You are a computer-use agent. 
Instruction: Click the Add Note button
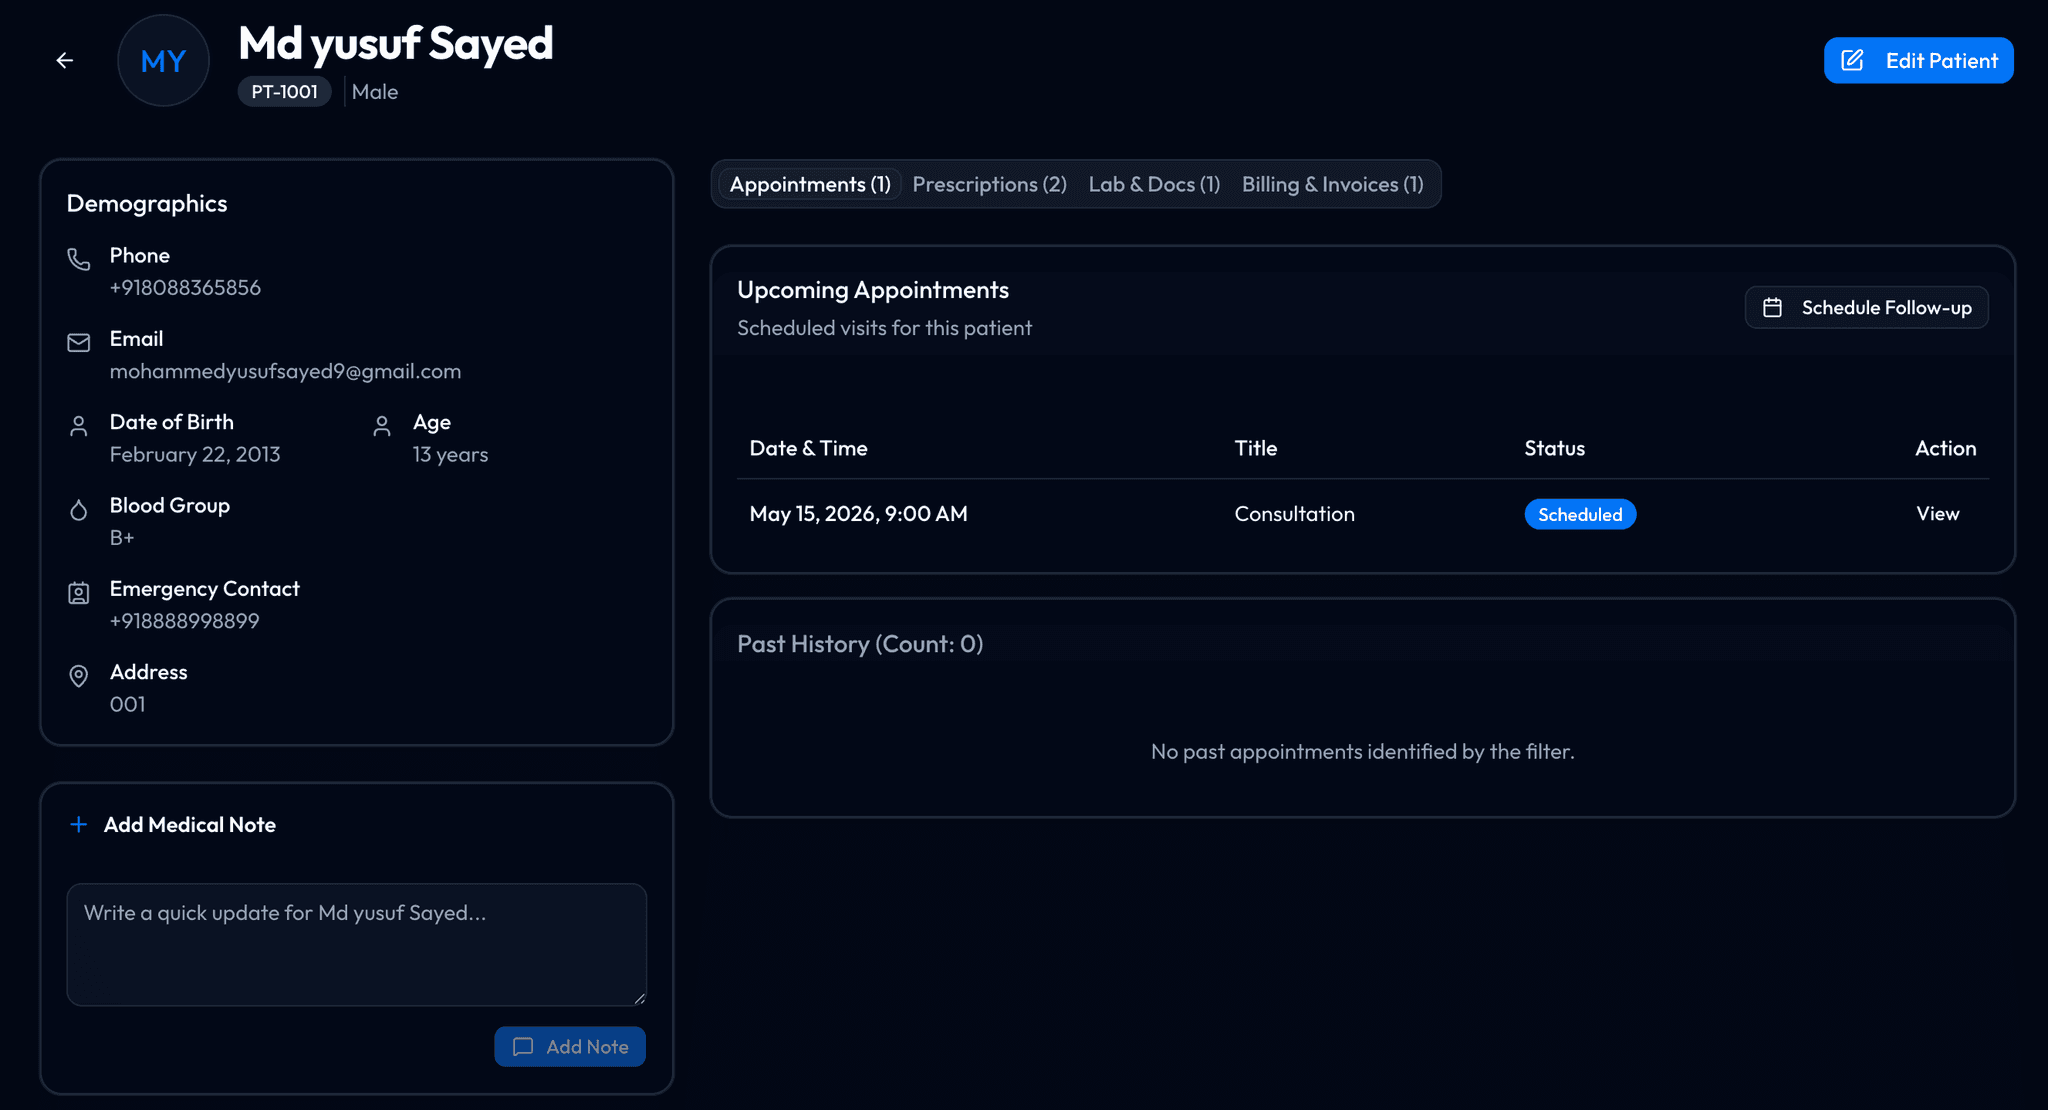tap(570, 1047)
